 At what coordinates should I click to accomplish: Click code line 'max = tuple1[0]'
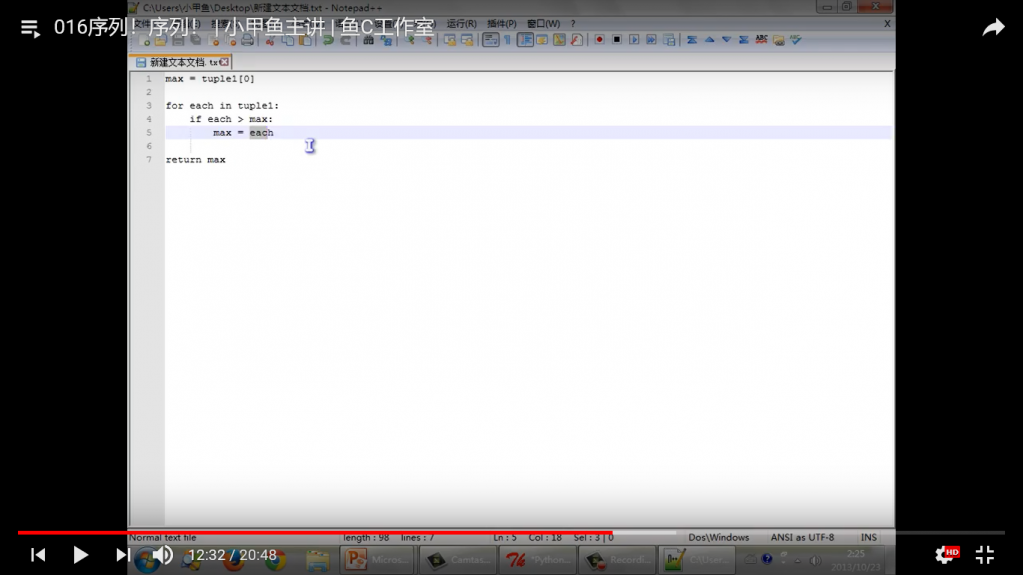click(209, 79)
